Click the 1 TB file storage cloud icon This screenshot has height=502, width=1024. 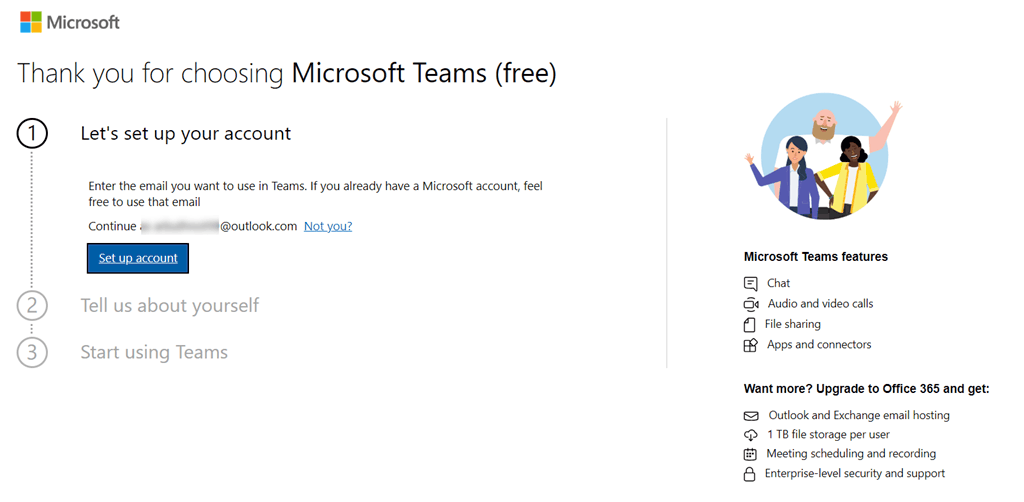pyautogui.click(x=751, y=435)
